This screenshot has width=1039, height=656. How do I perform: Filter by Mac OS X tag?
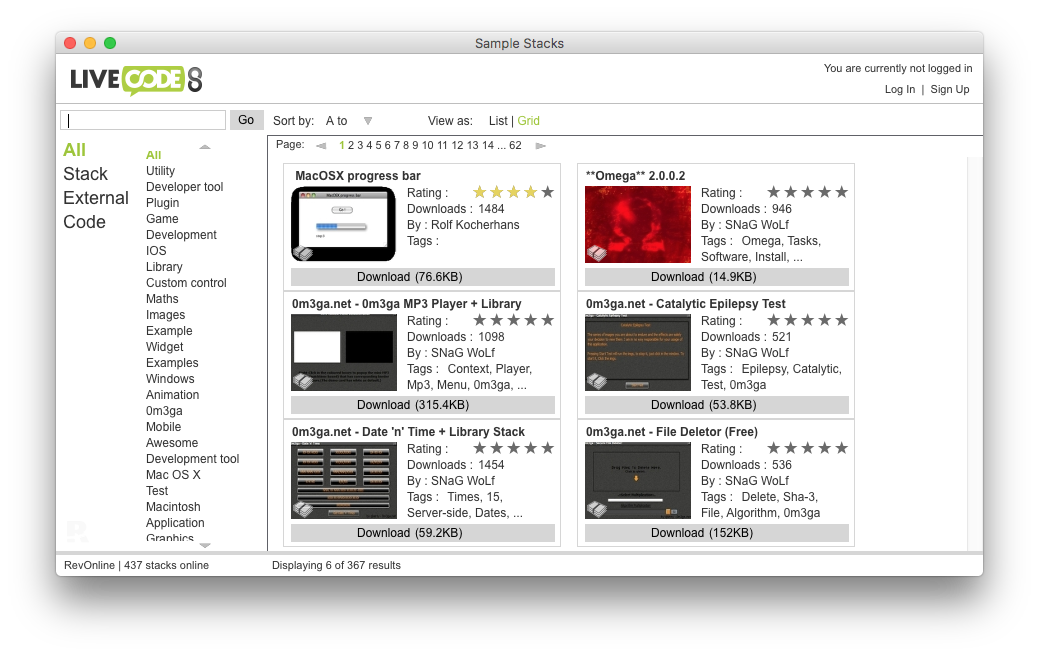tap(173, 474)
